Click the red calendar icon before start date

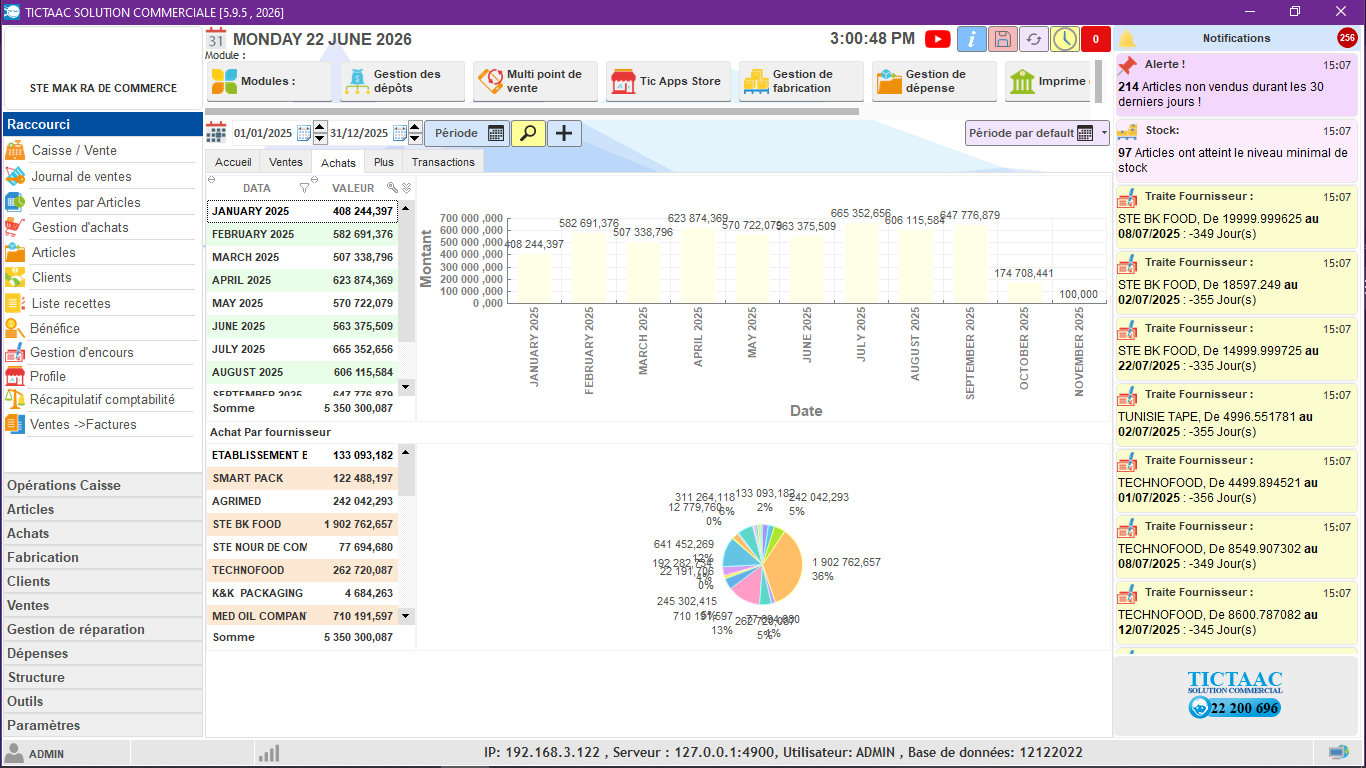[x=216, y=133]
